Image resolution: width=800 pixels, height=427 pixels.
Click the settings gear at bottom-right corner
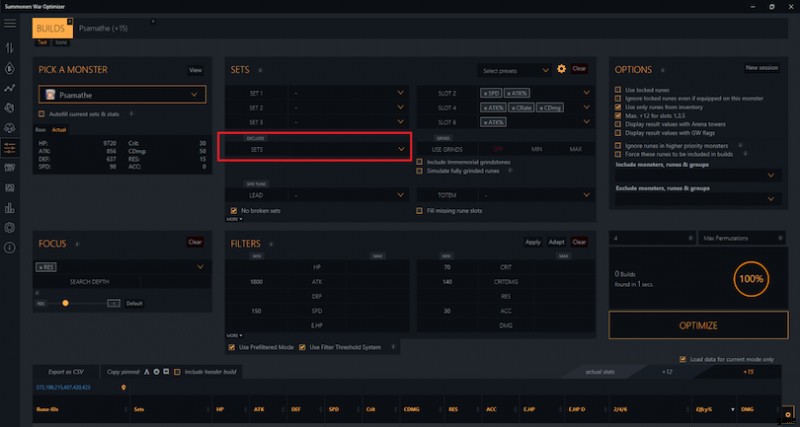pos(788,413)
